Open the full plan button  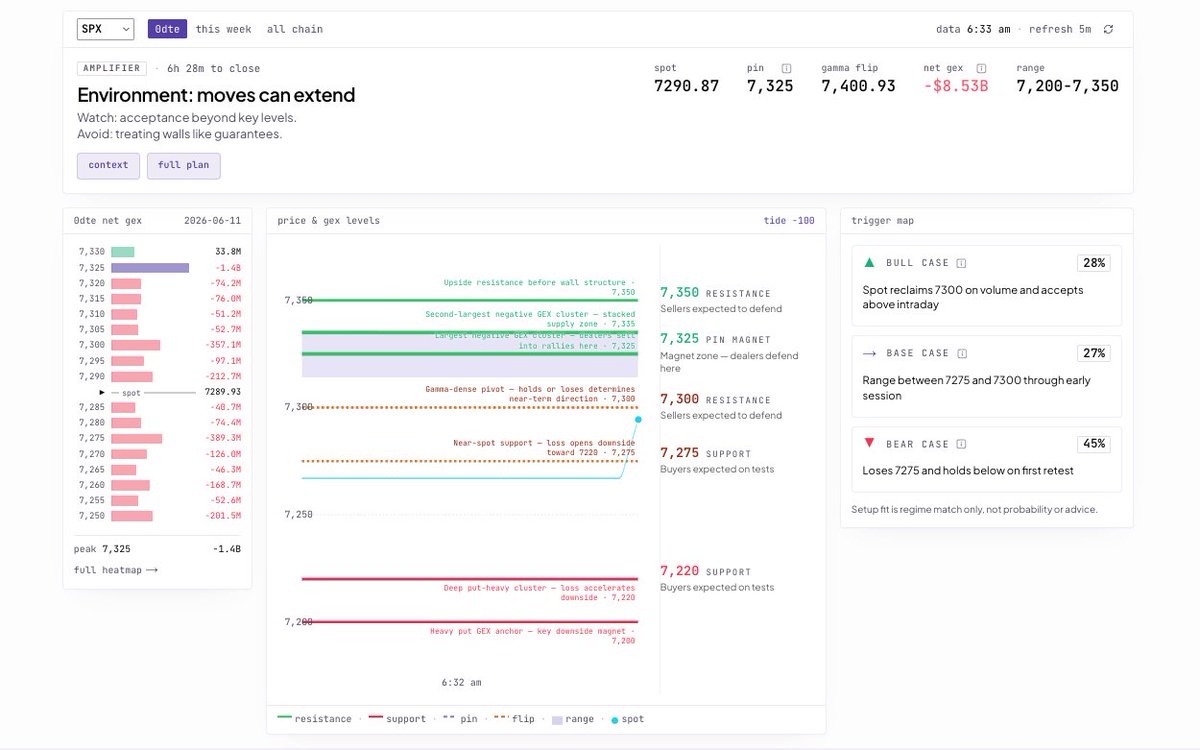[x=183, y=165]
